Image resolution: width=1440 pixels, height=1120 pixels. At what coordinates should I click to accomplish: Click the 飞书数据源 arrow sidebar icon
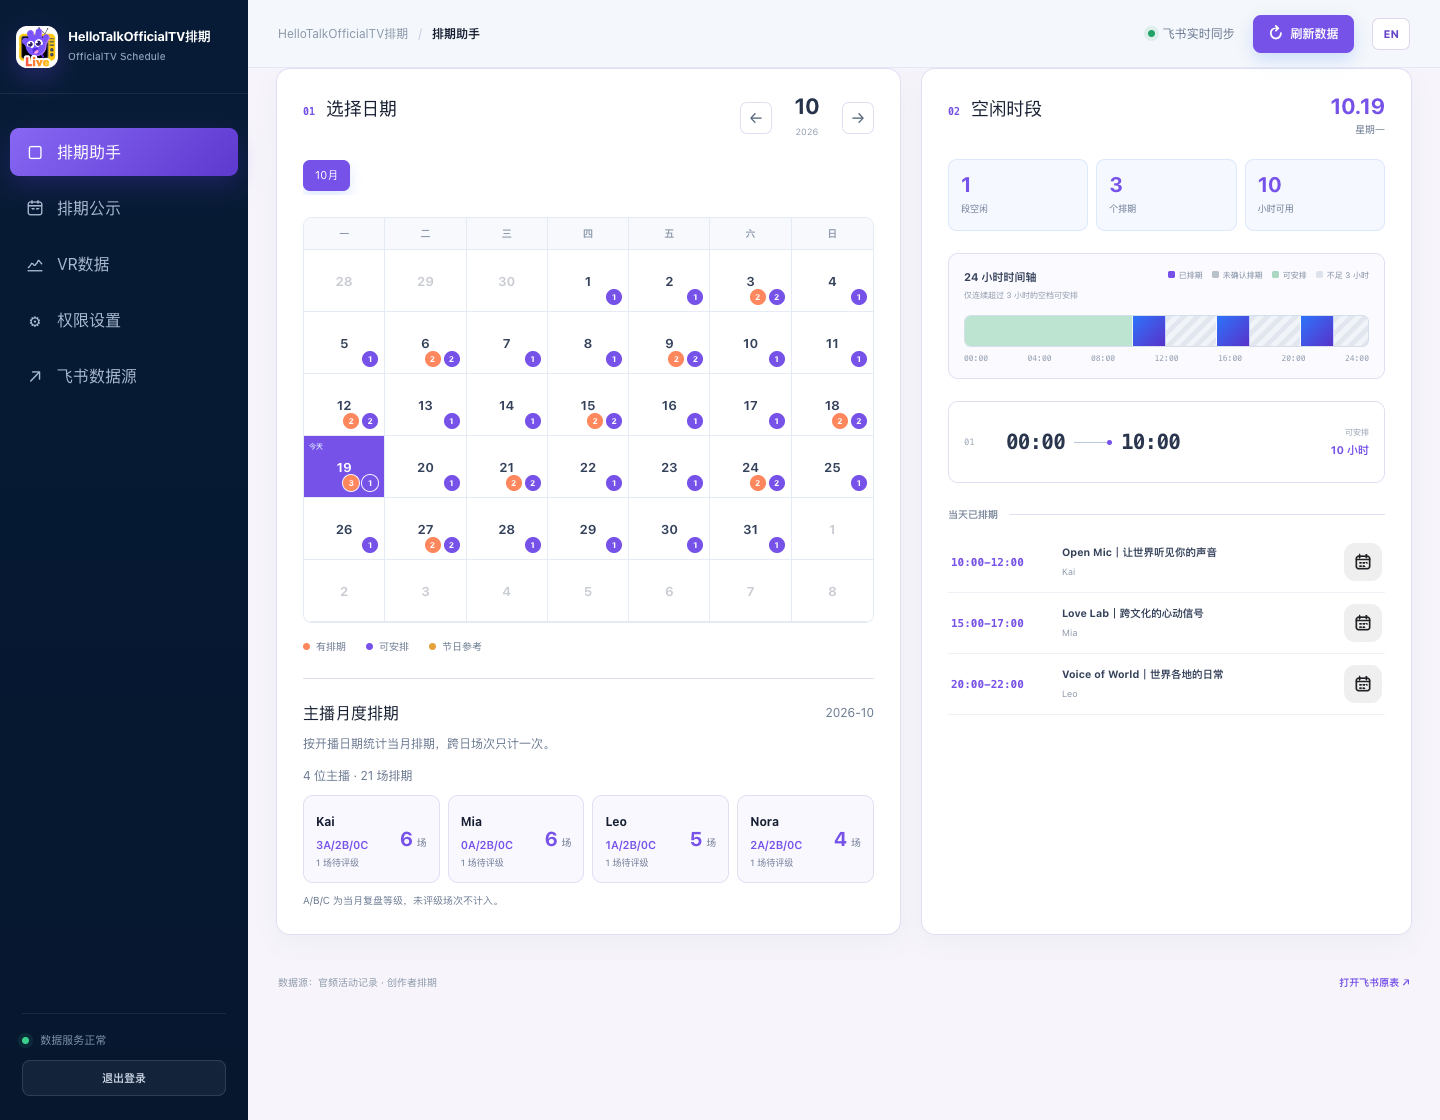35,376
